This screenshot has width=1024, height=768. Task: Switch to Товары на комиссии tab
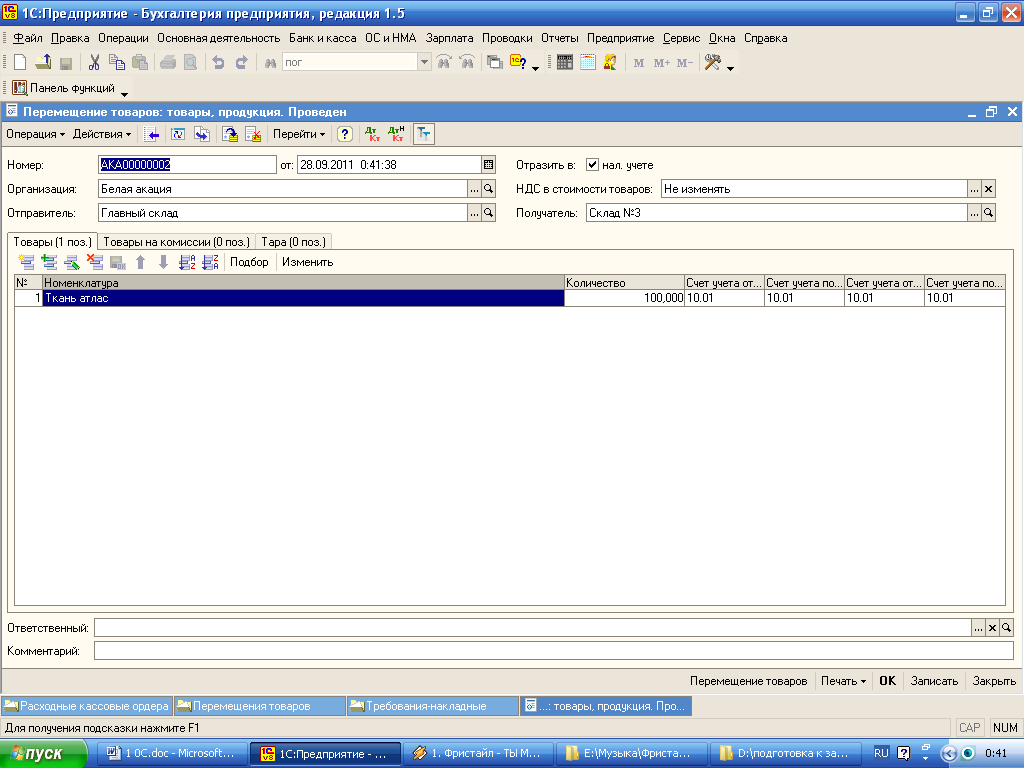pos(176,242)
